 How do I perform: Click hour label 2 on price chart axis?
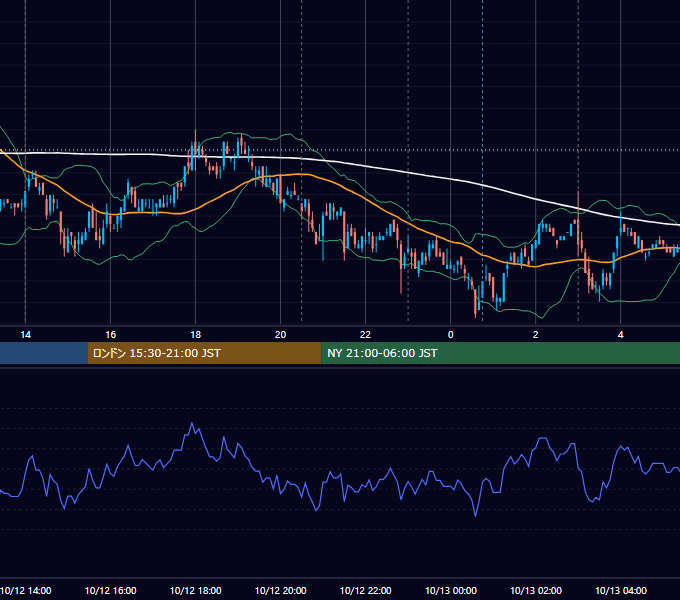[536, 334]
